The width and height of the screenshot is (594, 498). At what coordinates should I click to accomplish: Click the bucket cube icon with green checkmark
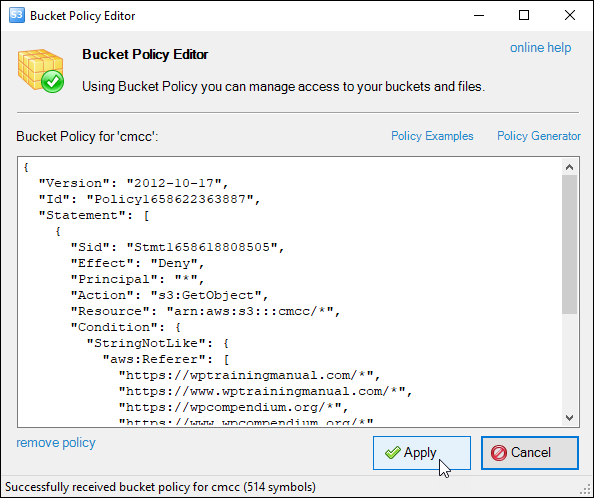[41, 70]
